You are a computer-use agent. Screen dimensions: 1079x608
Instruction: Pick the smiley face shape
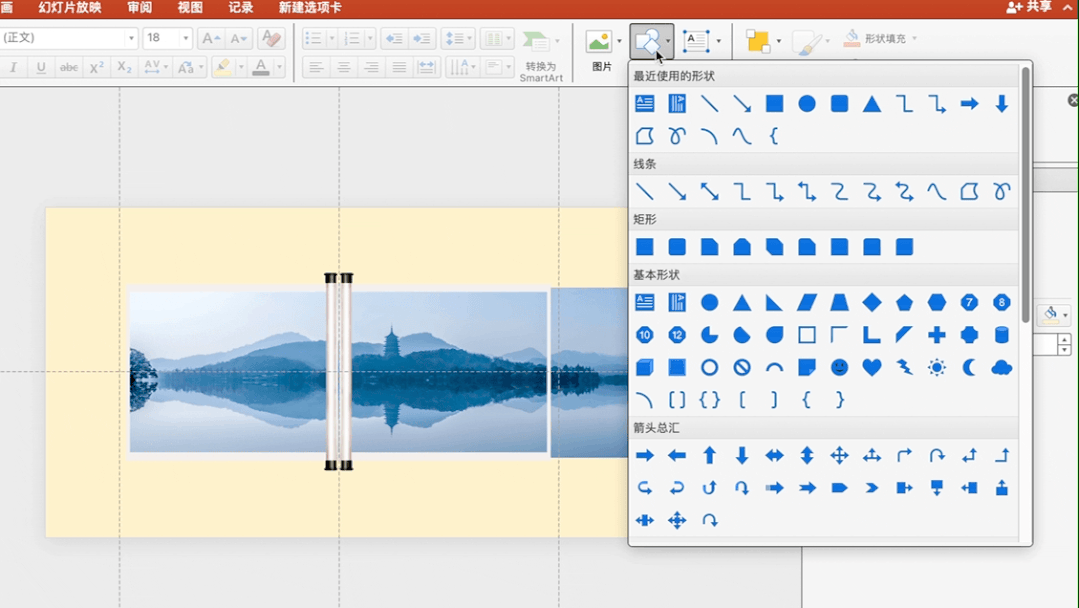(839, 368)
